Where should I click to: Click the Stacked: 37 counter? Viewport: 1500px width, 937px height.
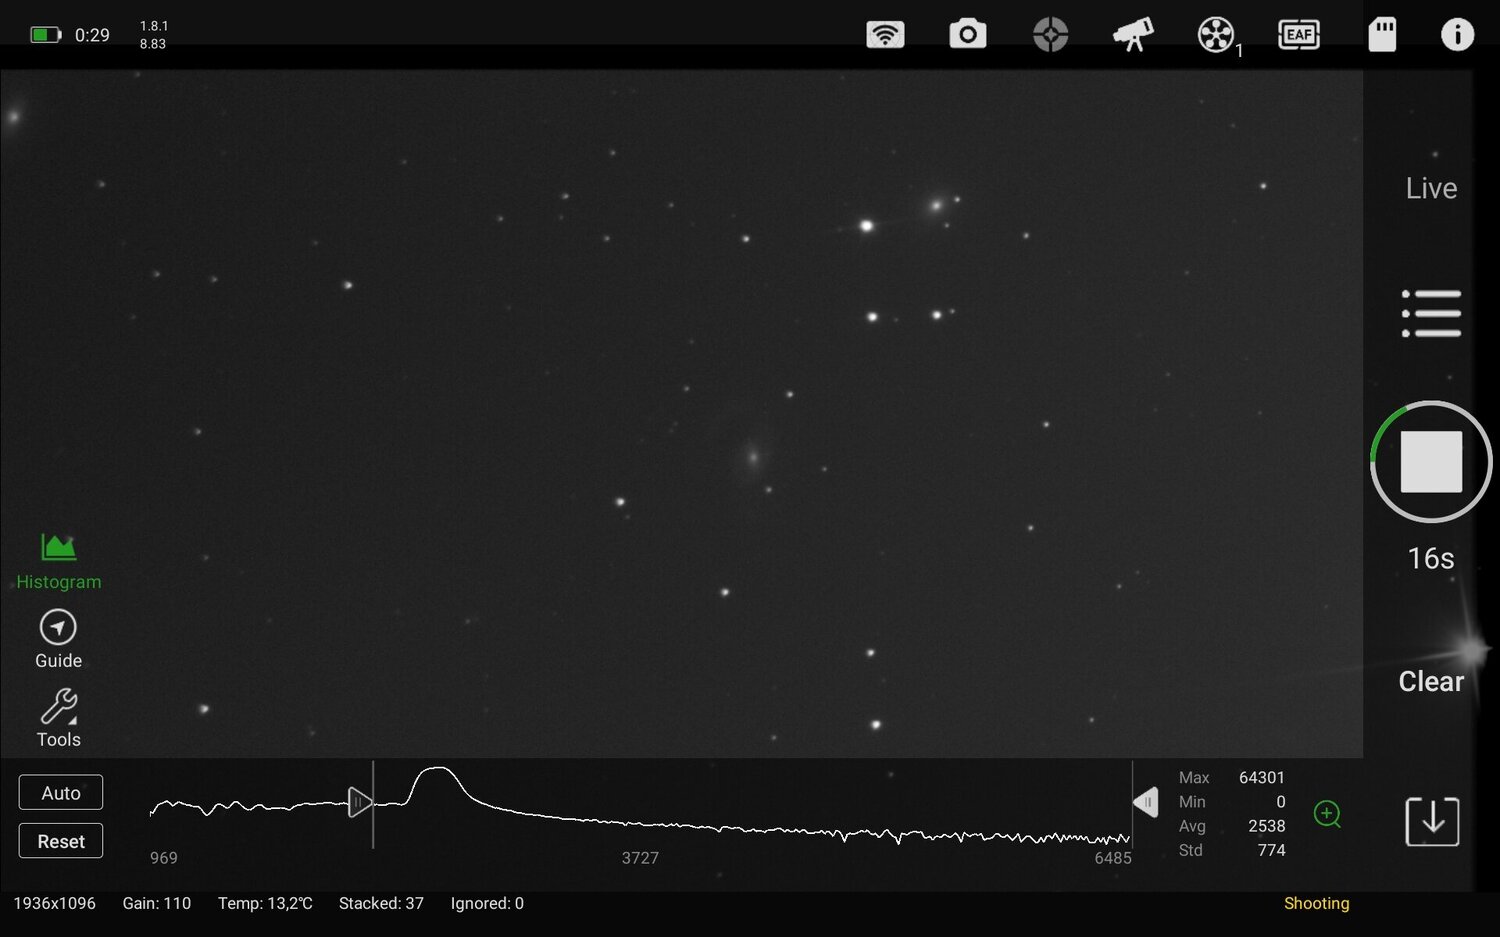[381, 903]
